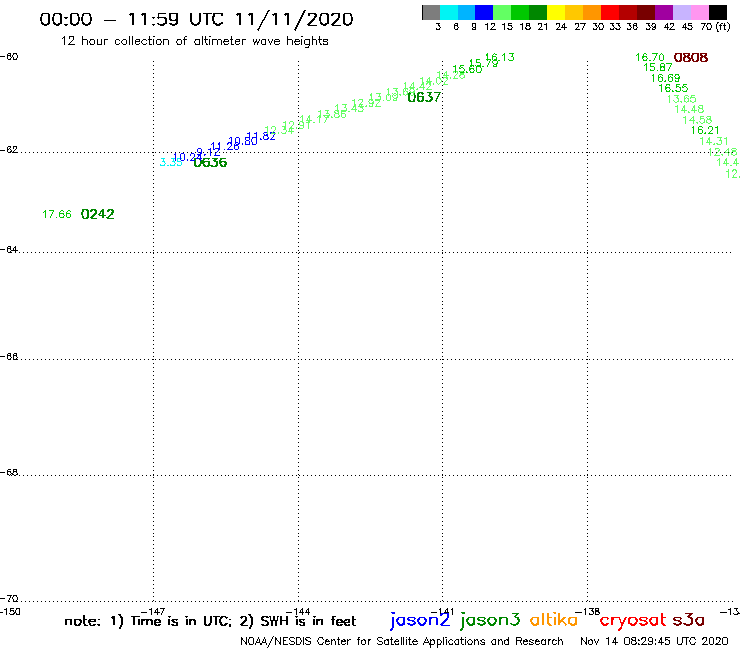Select the '16.21' wave height value
This screenshot has width=740, height=650.
(705, 130)
